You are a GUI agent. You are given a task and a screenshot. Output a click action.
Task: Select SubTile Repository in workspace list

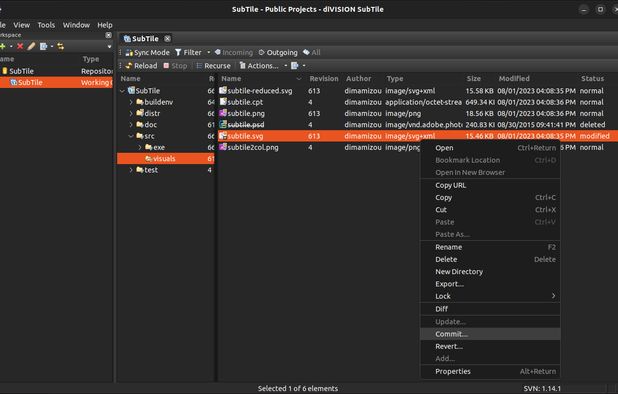56,71
